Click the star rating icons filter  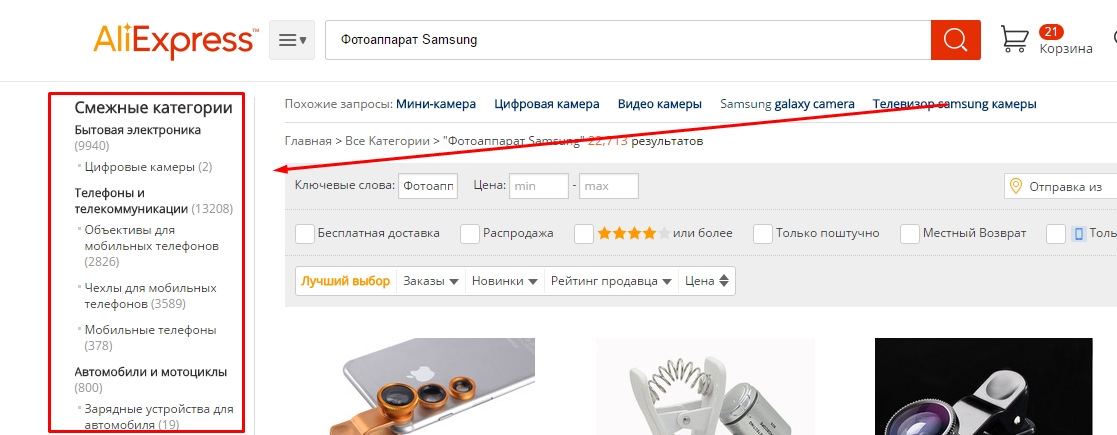[633, 233]
